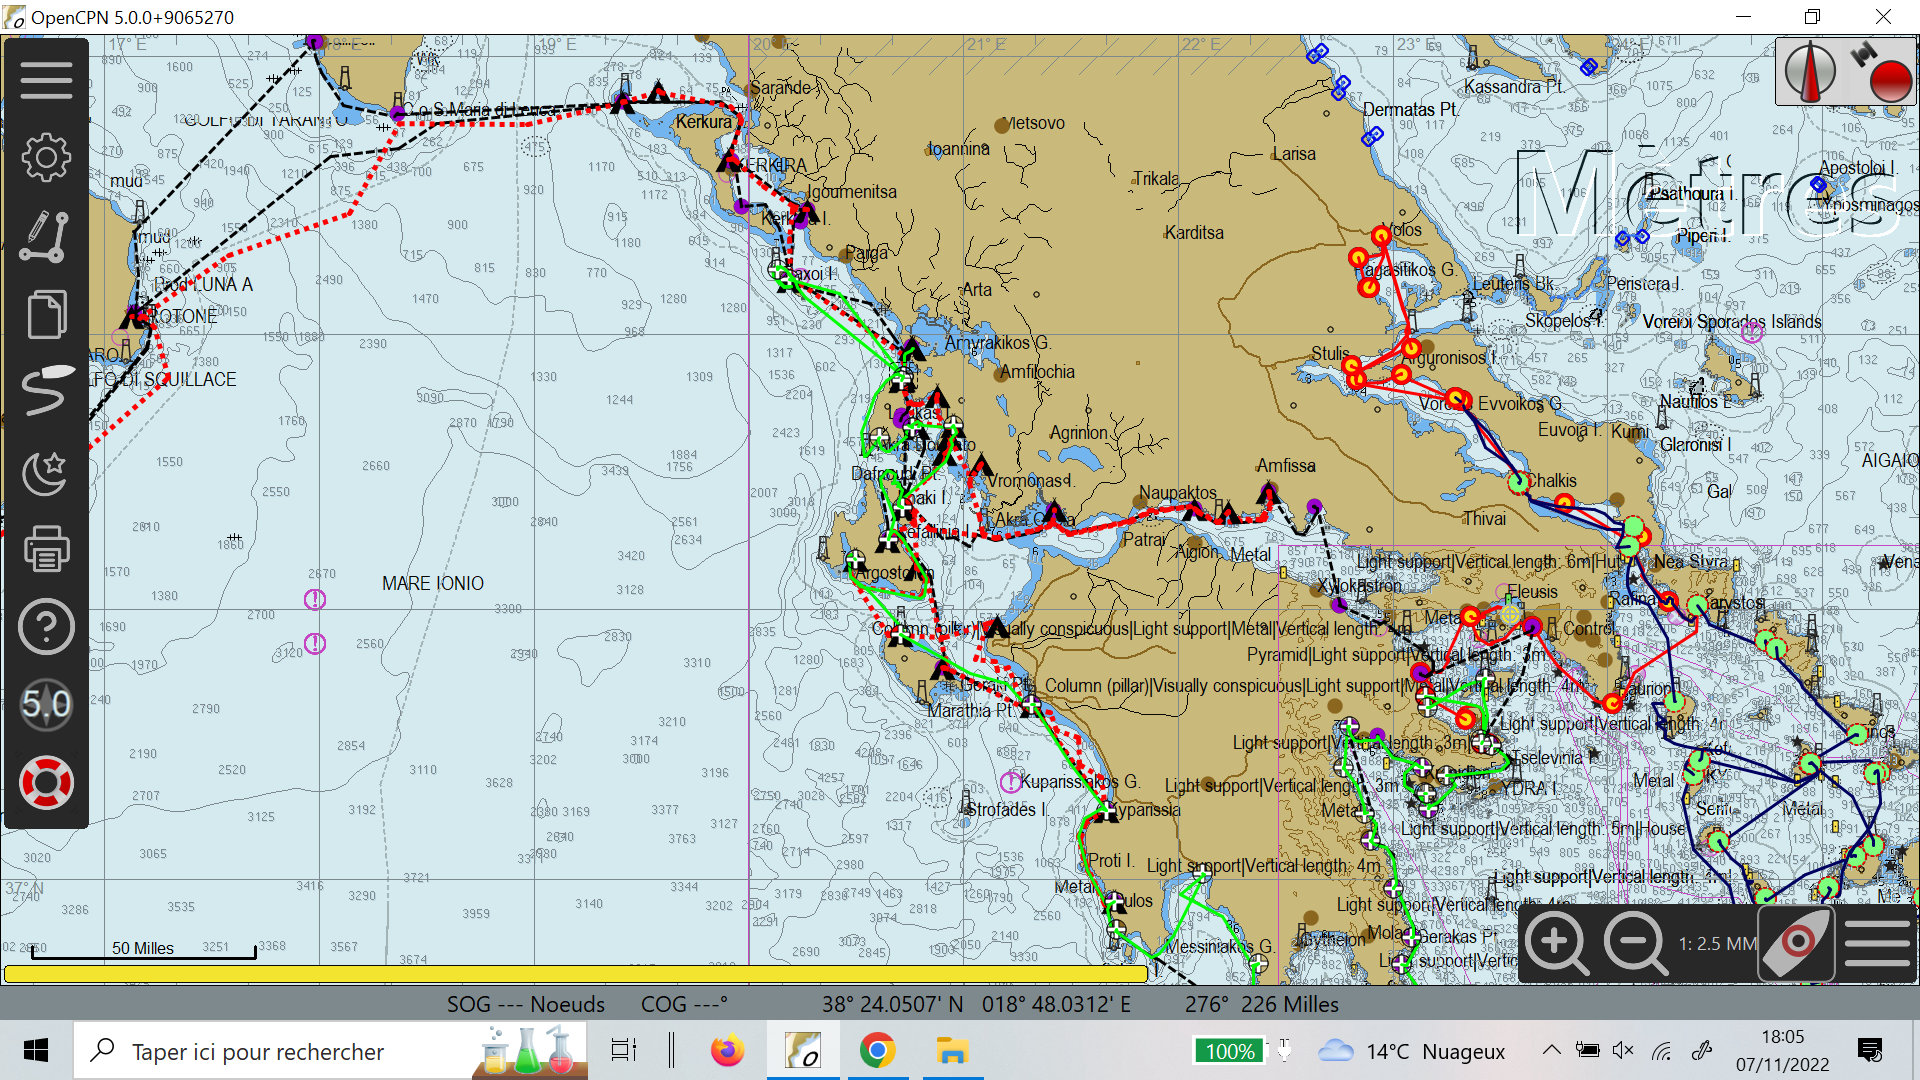Click the Larisa place label
Screen dimensions: 1920x1080
(1294, 154)
